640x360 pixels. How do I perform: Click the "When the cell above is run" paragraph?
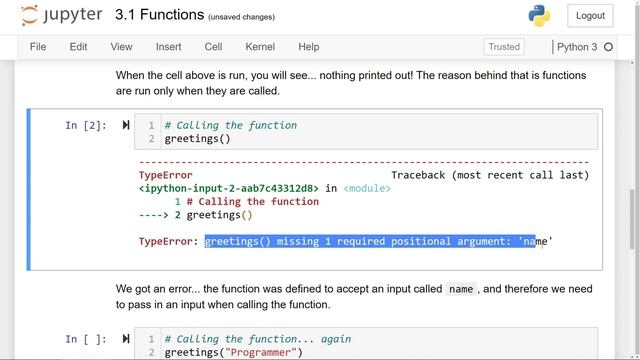tap(351, 83)
